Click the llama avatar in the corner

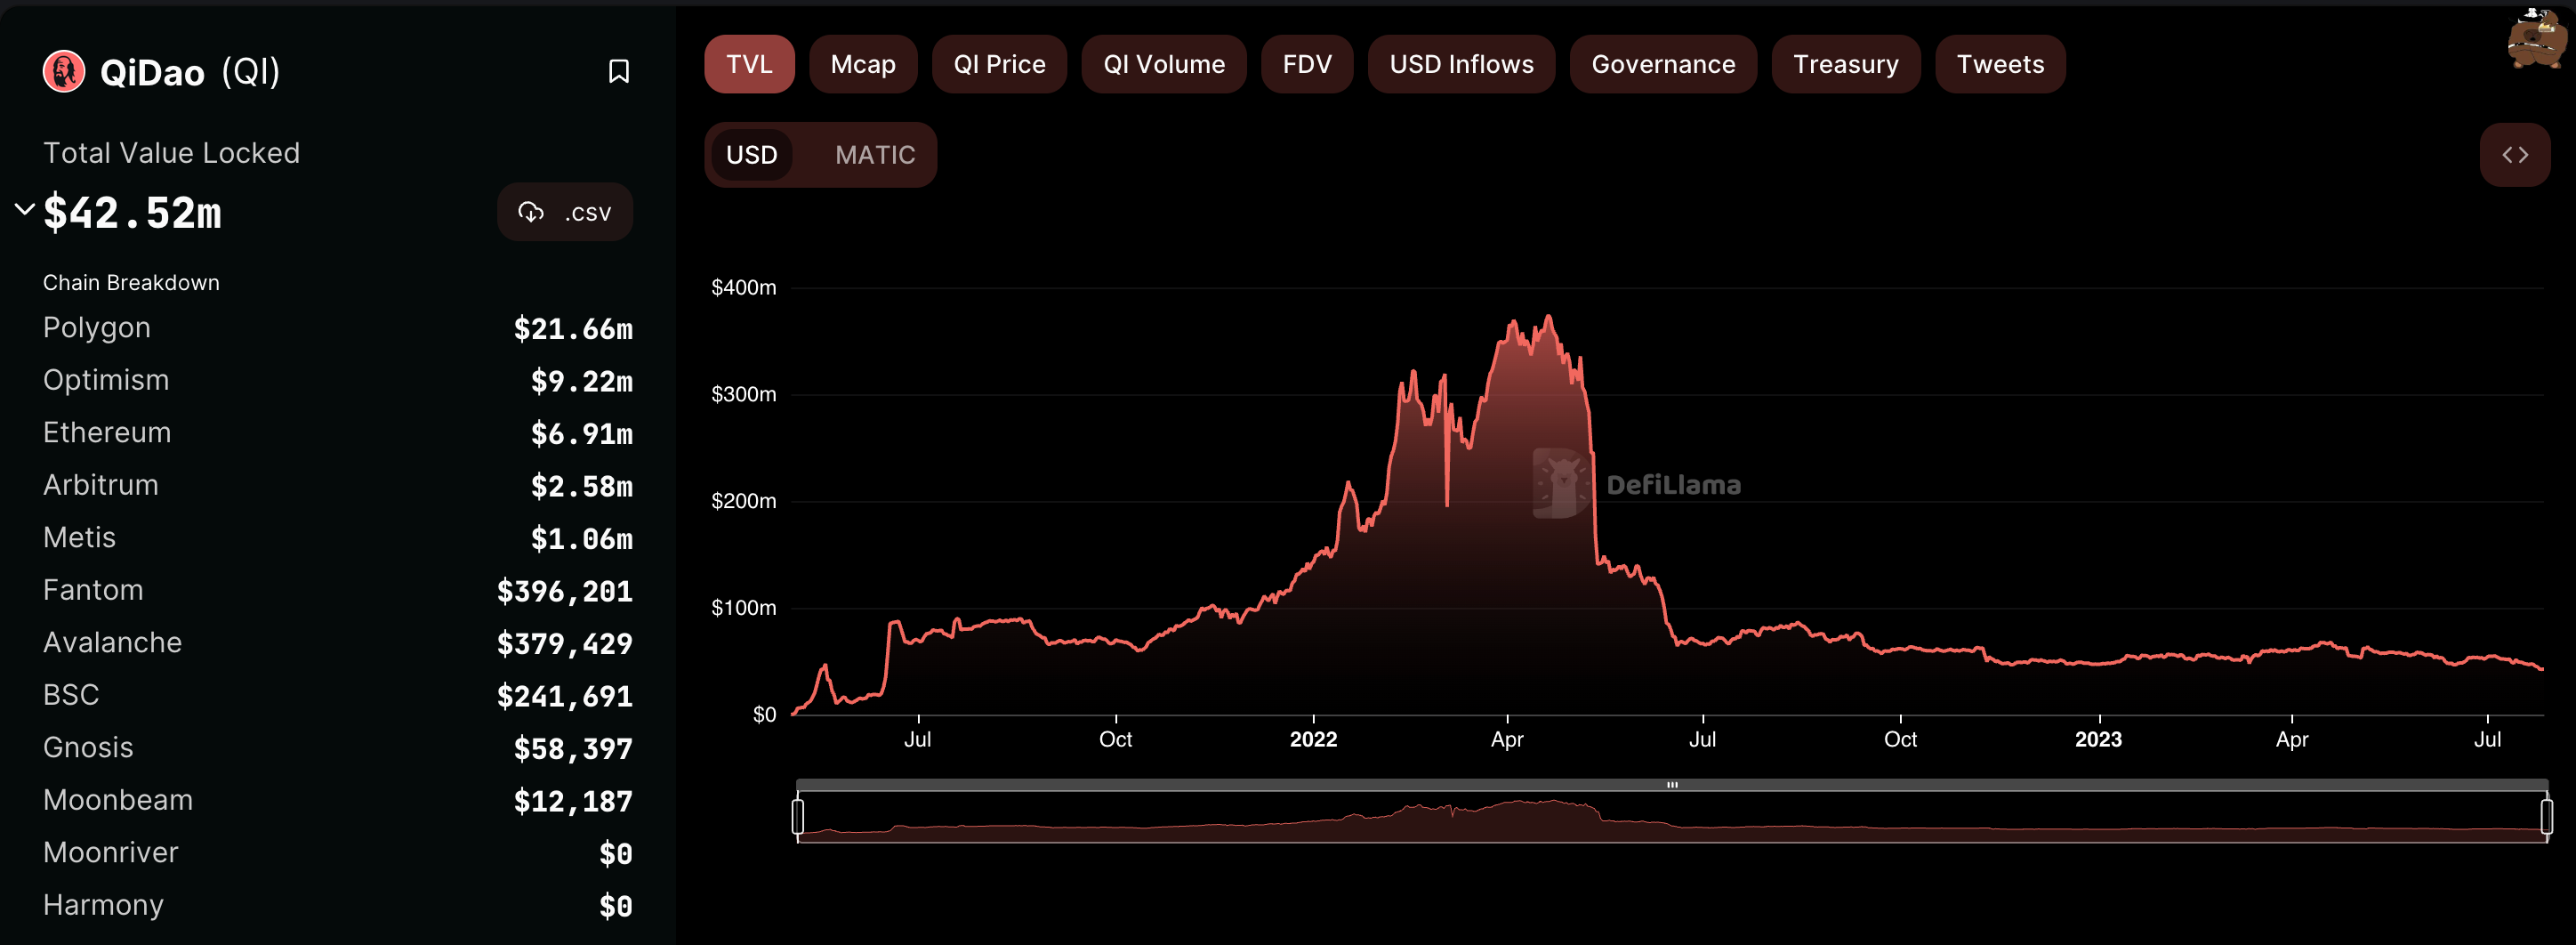2535,38
